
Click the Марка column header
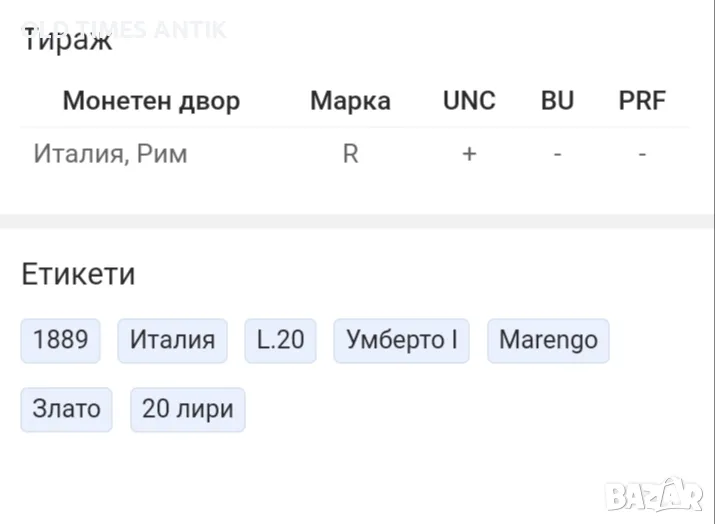click(350, 101)
